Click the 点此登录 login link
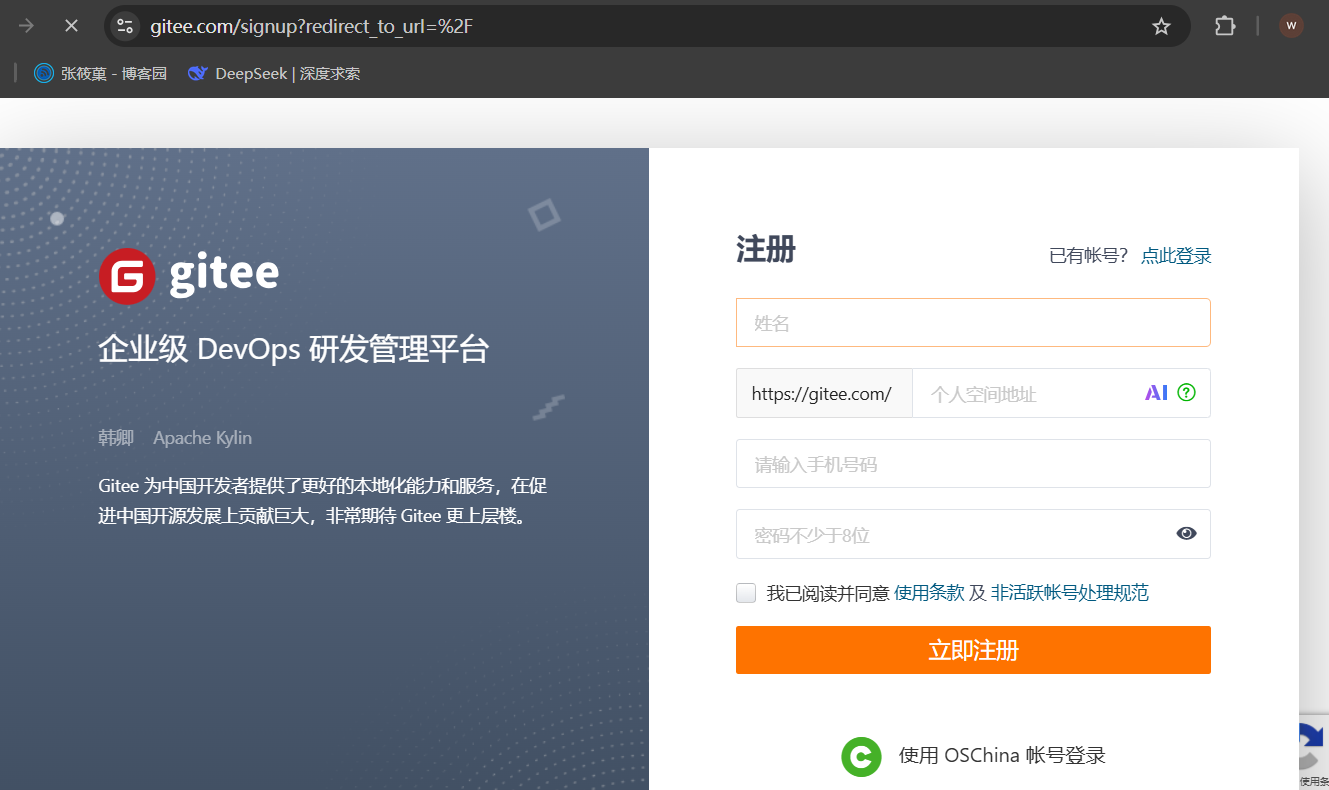 [x=1176, y=256]
